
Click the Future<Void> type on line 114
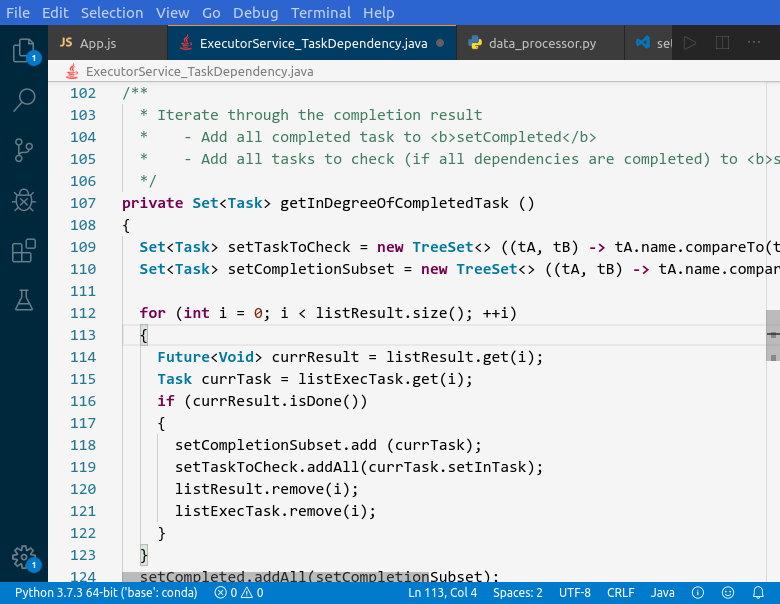click(209, 357)
